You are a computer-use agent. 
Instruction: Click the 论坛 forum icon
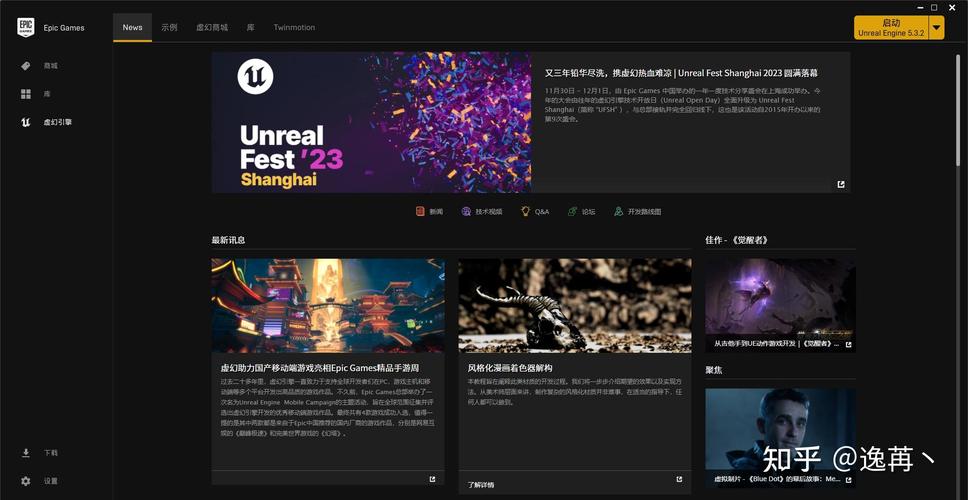[572, 211]
